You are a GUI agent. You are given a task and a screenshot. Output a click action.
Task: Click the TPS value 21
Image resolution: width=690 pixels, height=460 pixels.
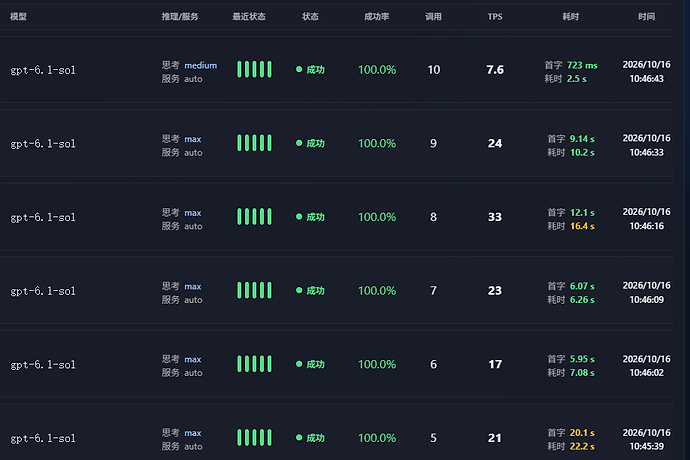point(495,438)
